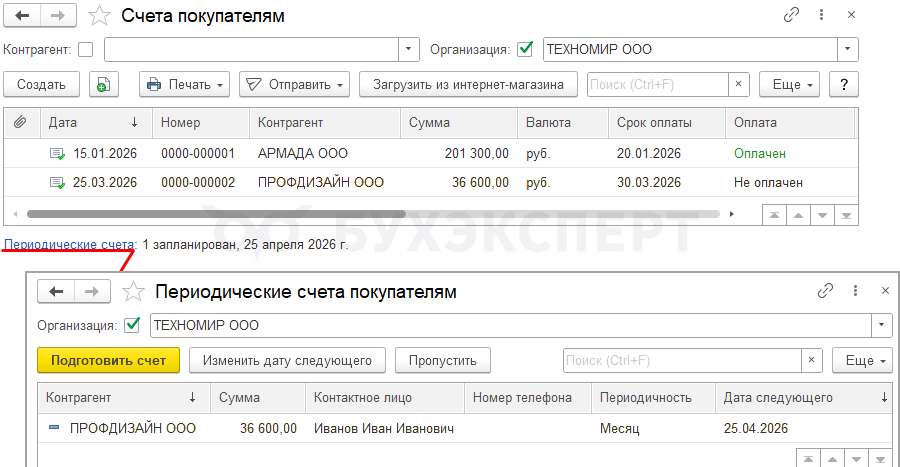900x467 pixels.
Task: Enable the Контрагент filter checkbox
Action: click(x=85, y=49)
